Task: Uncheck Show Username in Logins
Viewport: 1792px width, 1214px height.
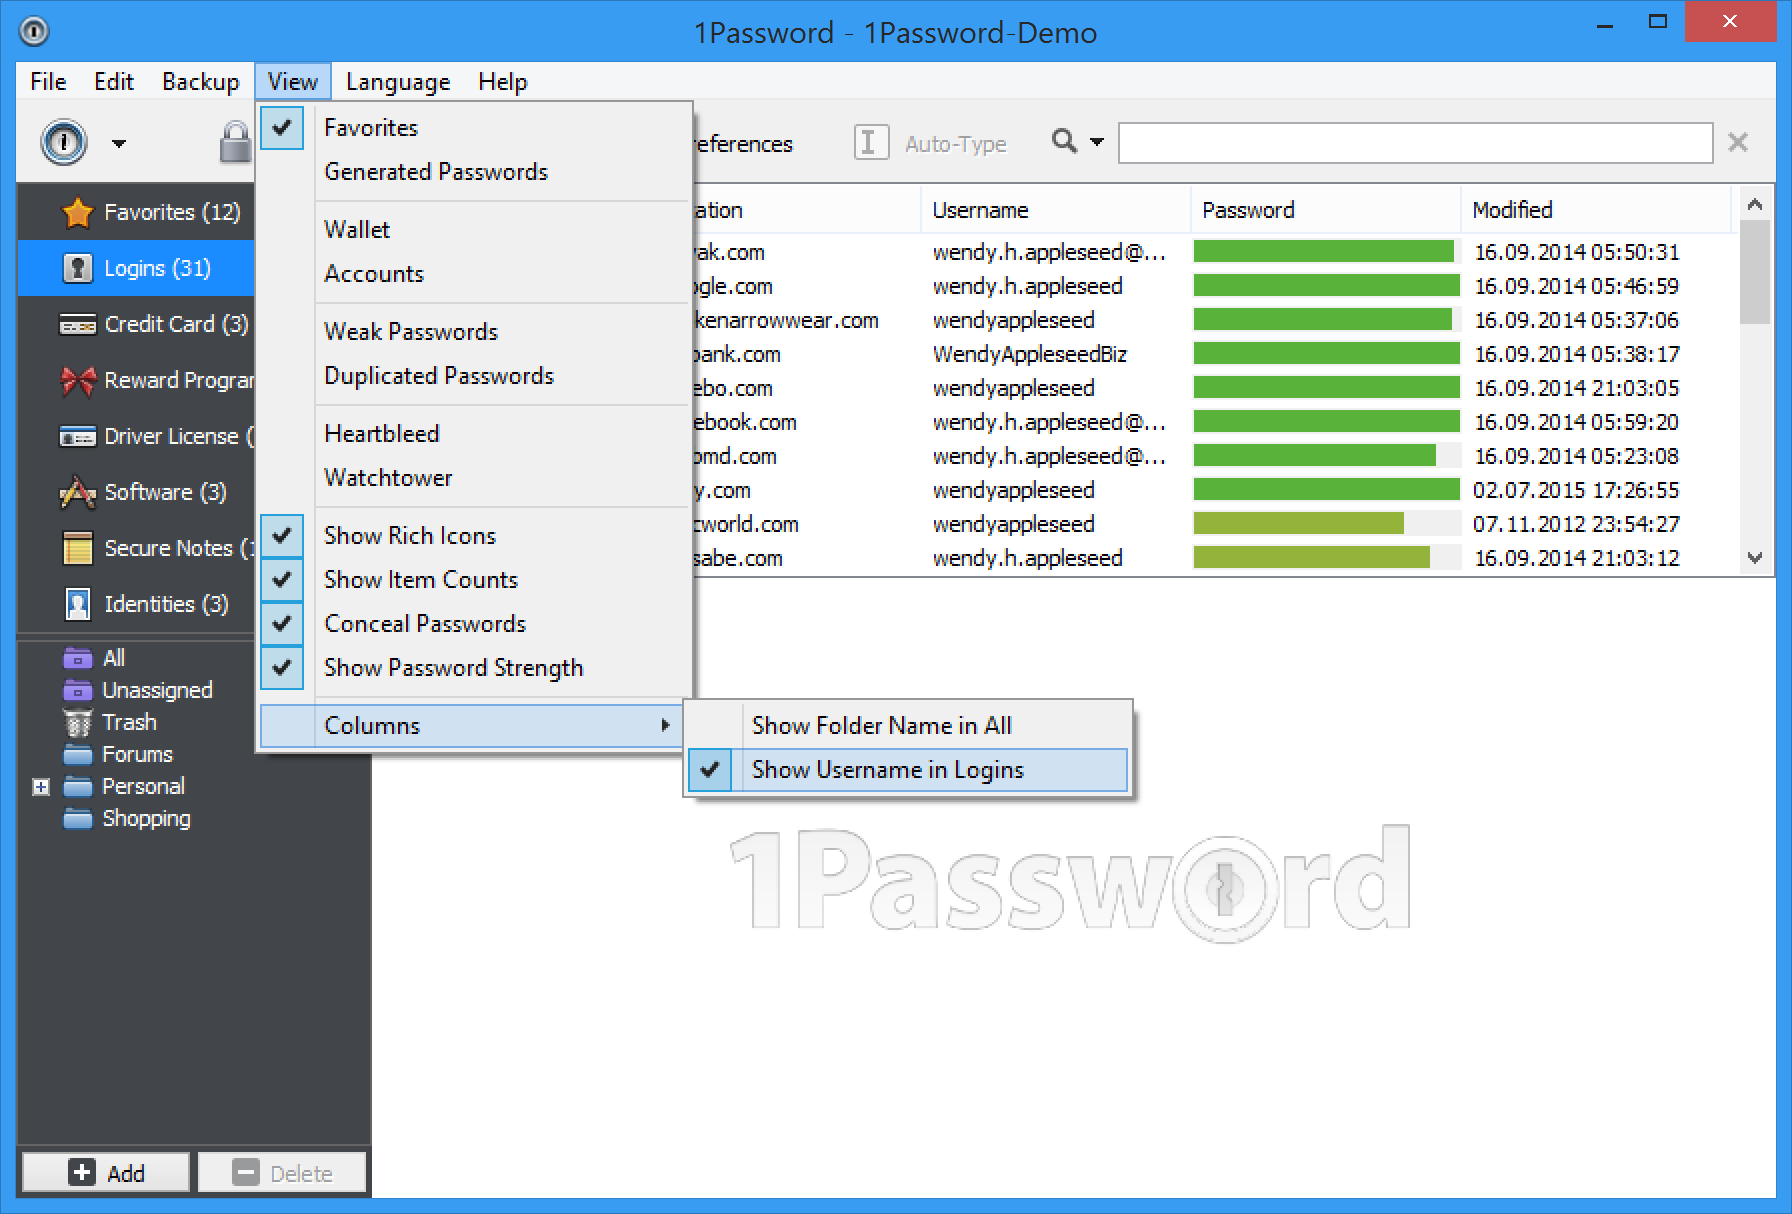Action: [x=908, y=770]
